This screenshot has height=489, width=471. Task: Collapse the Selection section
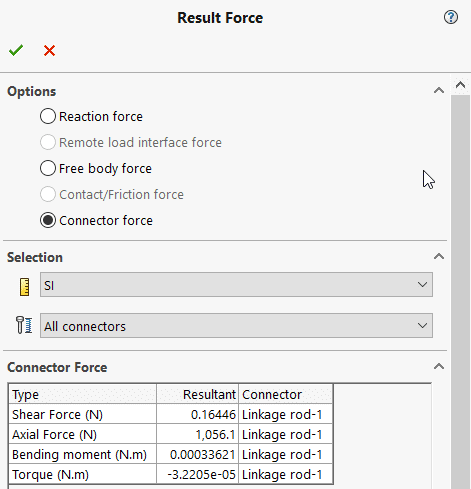point(439,256)
